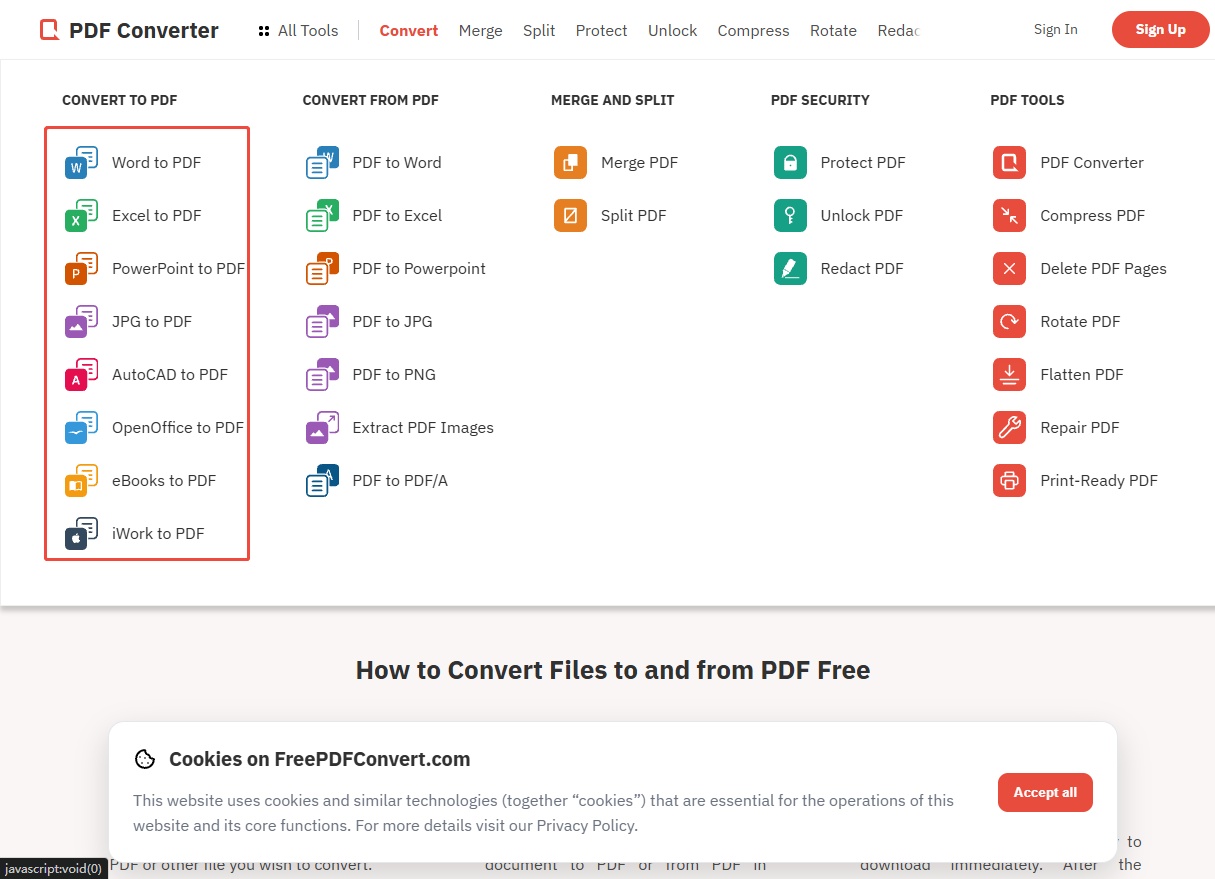Viewport: 1215px width, 879px height.
Task: Accept all cookies
Action: coord(1045,792)
